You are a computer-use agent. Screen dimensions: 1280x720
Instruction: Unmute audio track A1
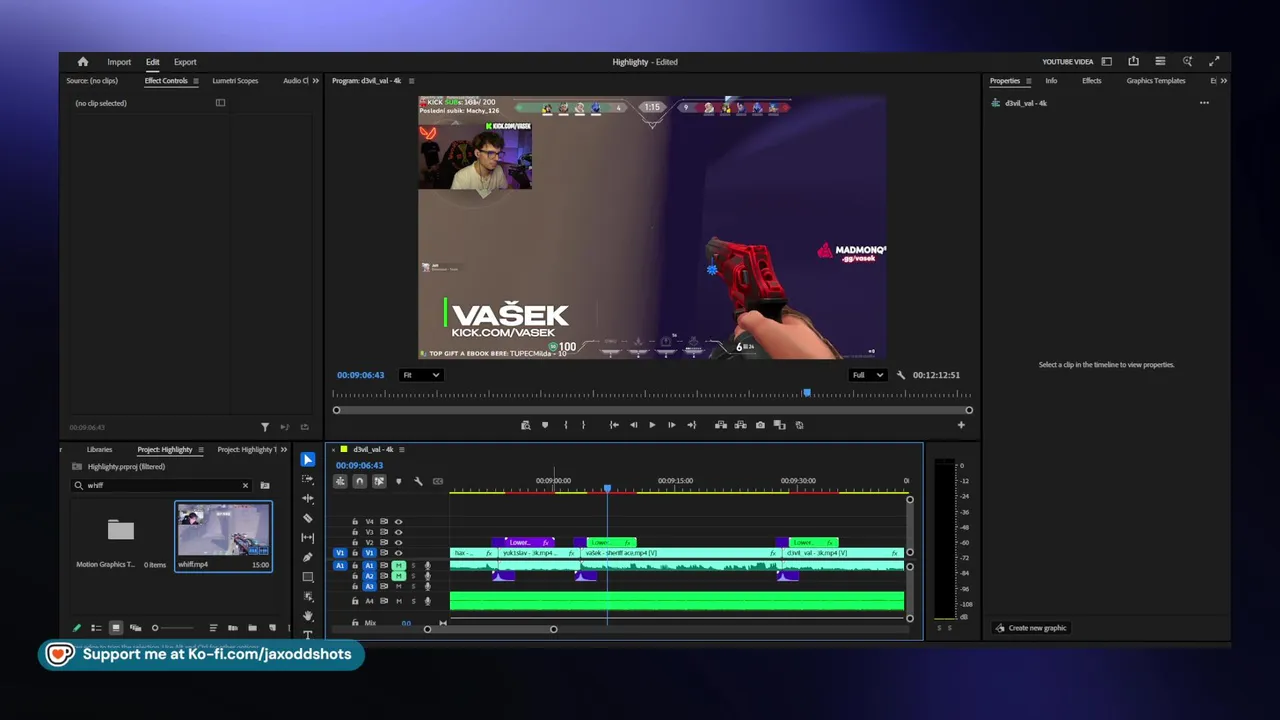click(x=398, y=566)
